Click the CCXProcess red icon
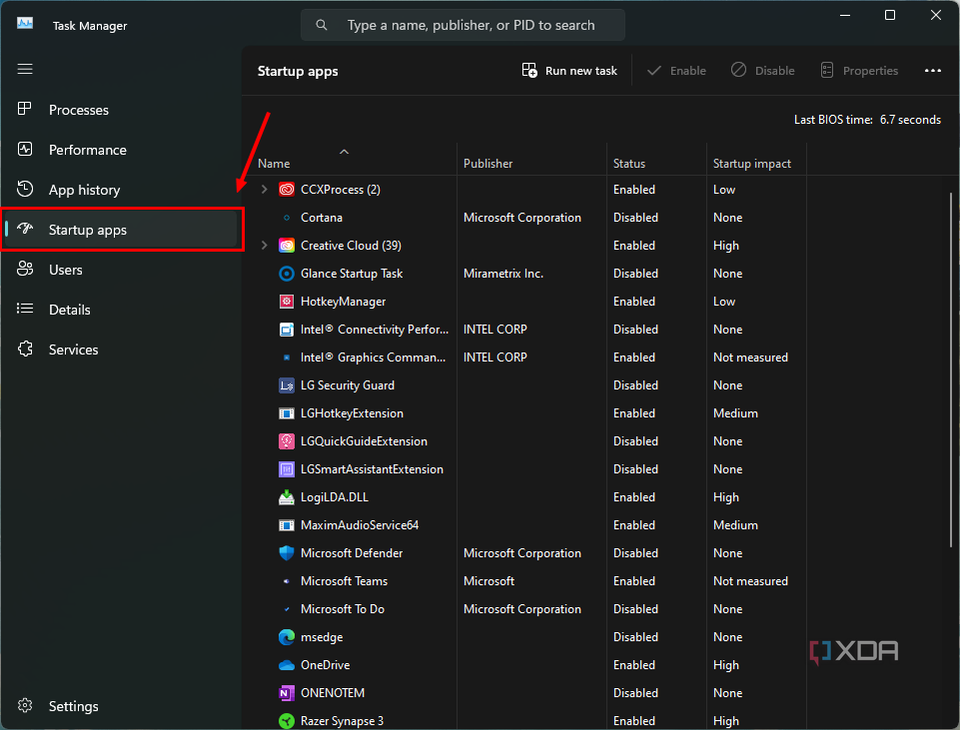Image resolution: width=960 pixels, height=730 pixels. coord(287,189)
